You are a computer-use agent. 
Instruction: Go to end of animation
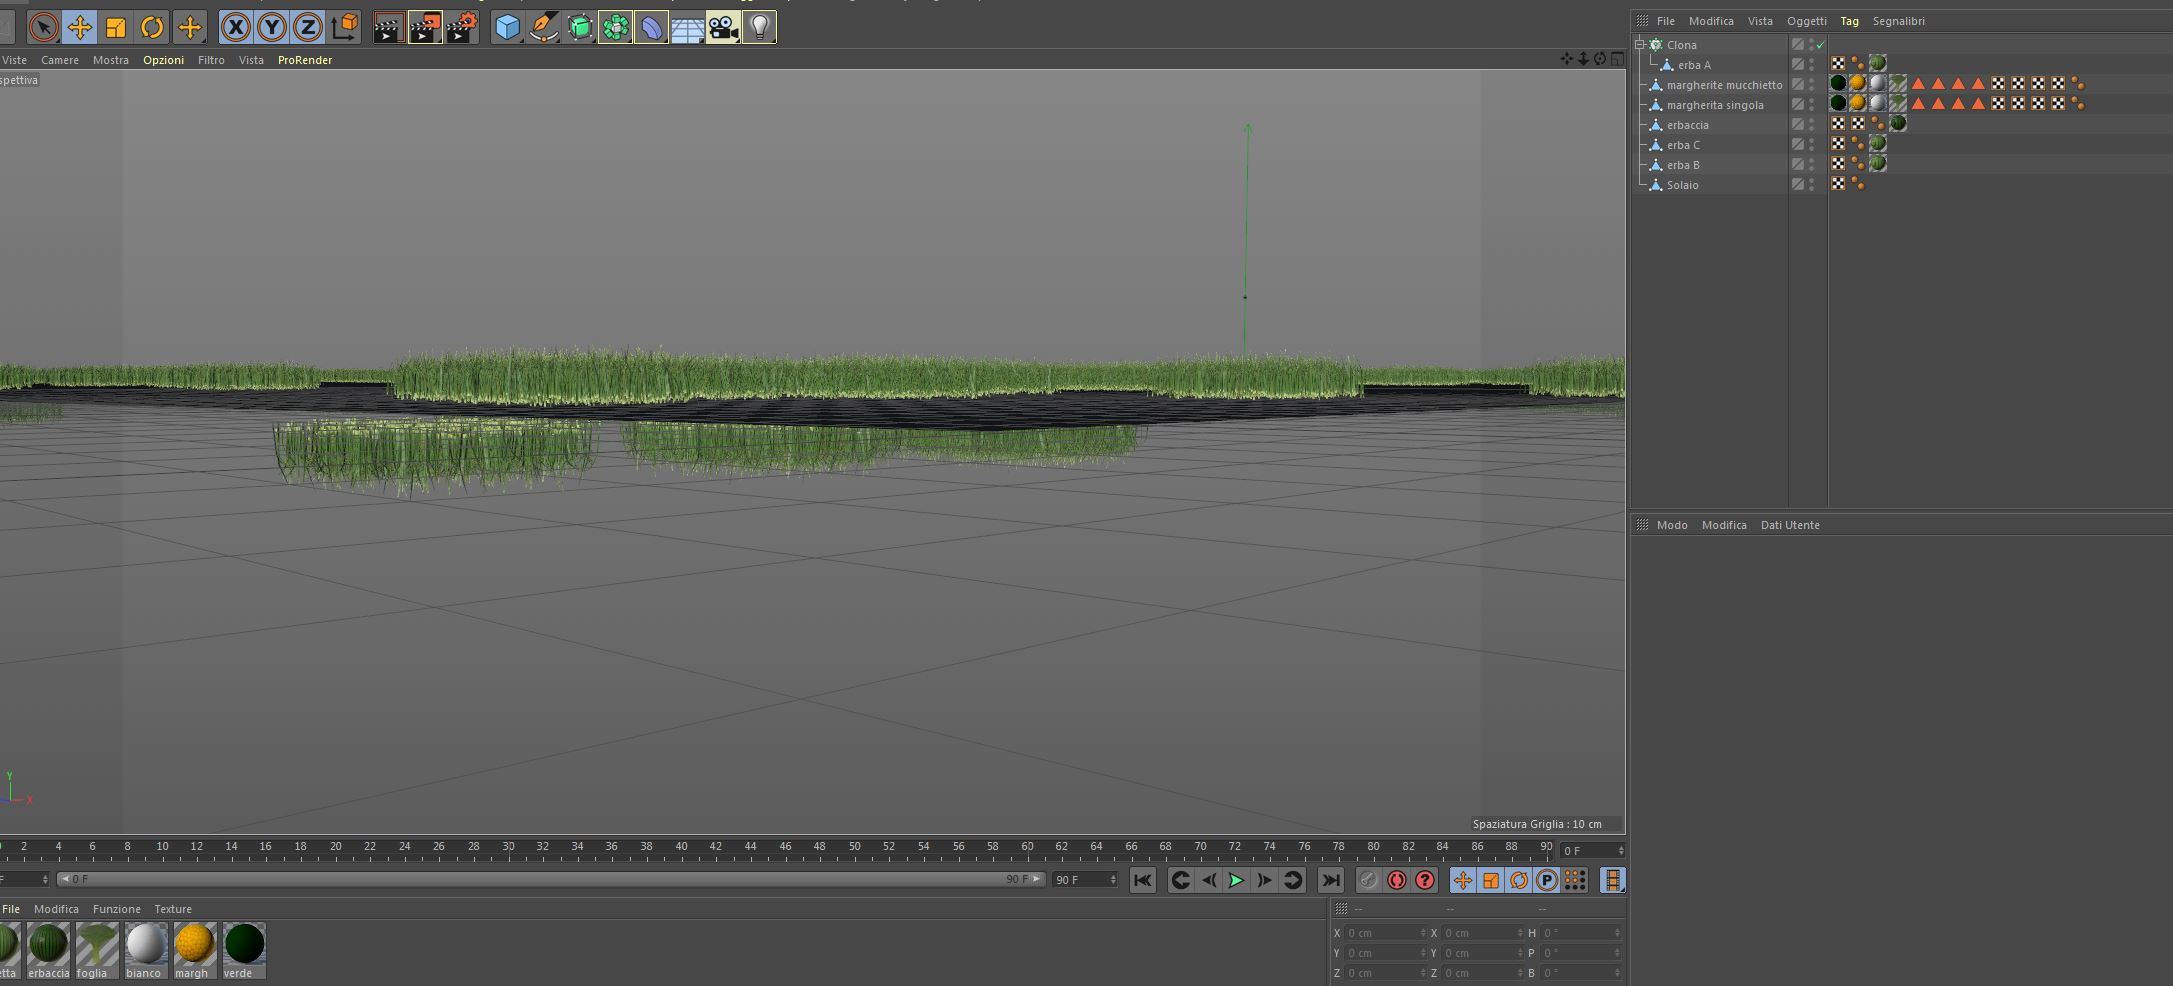coord(1330,880)
